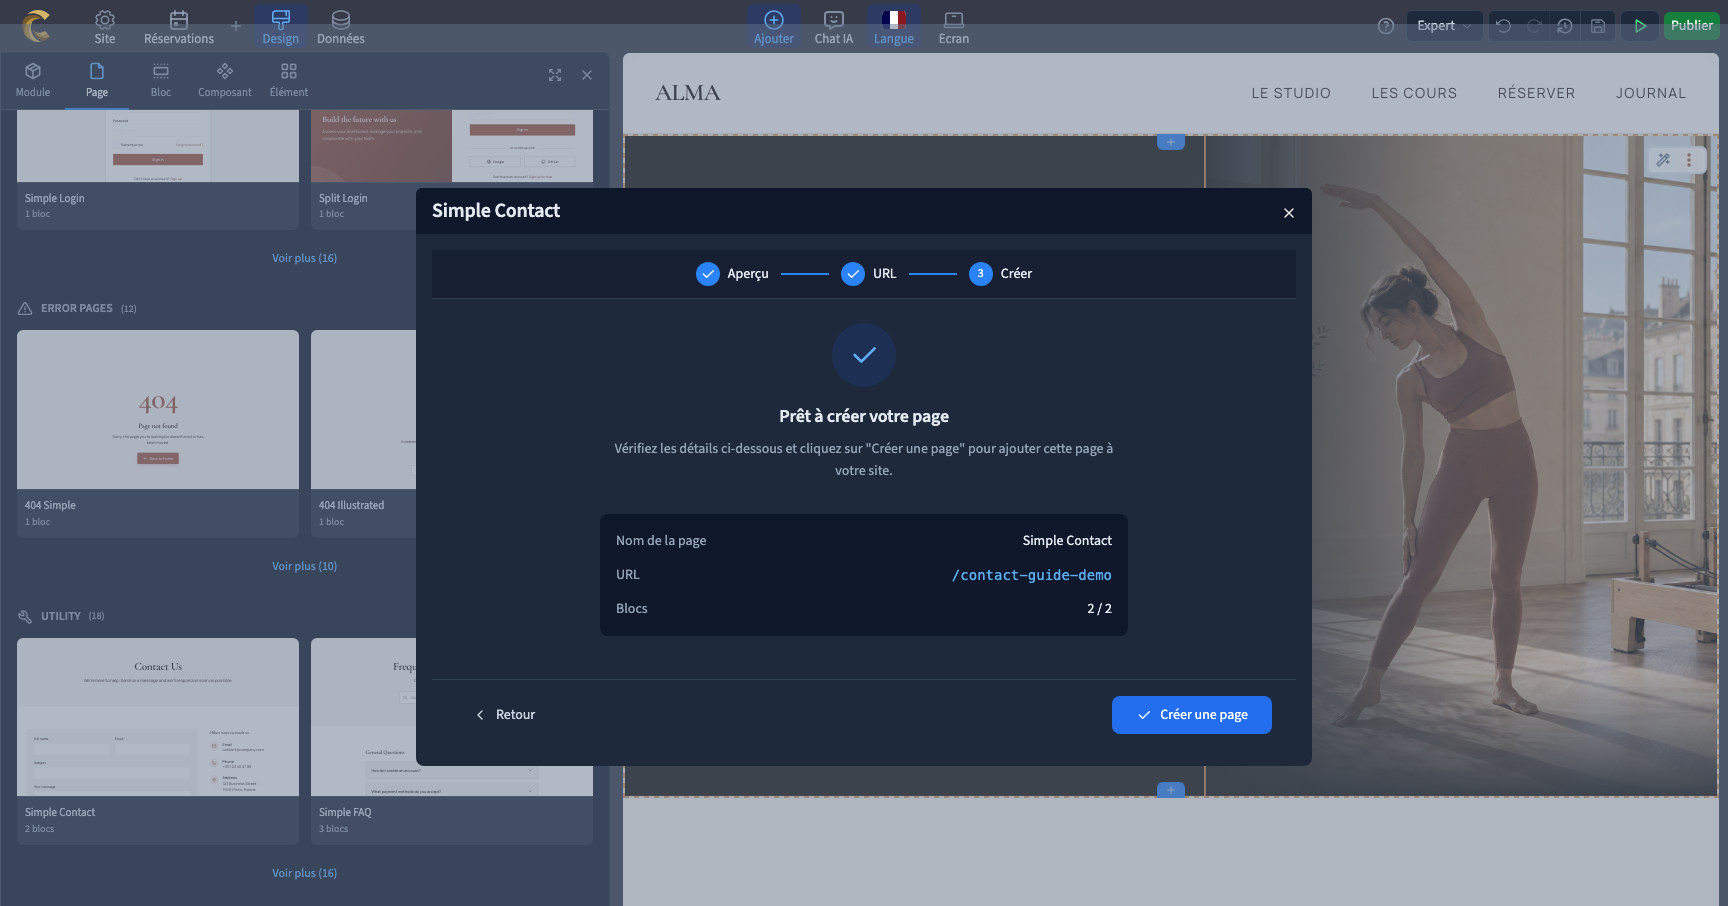Close the Simple Contact dialog
The image size is (1728, 906).
[1289, 213]
